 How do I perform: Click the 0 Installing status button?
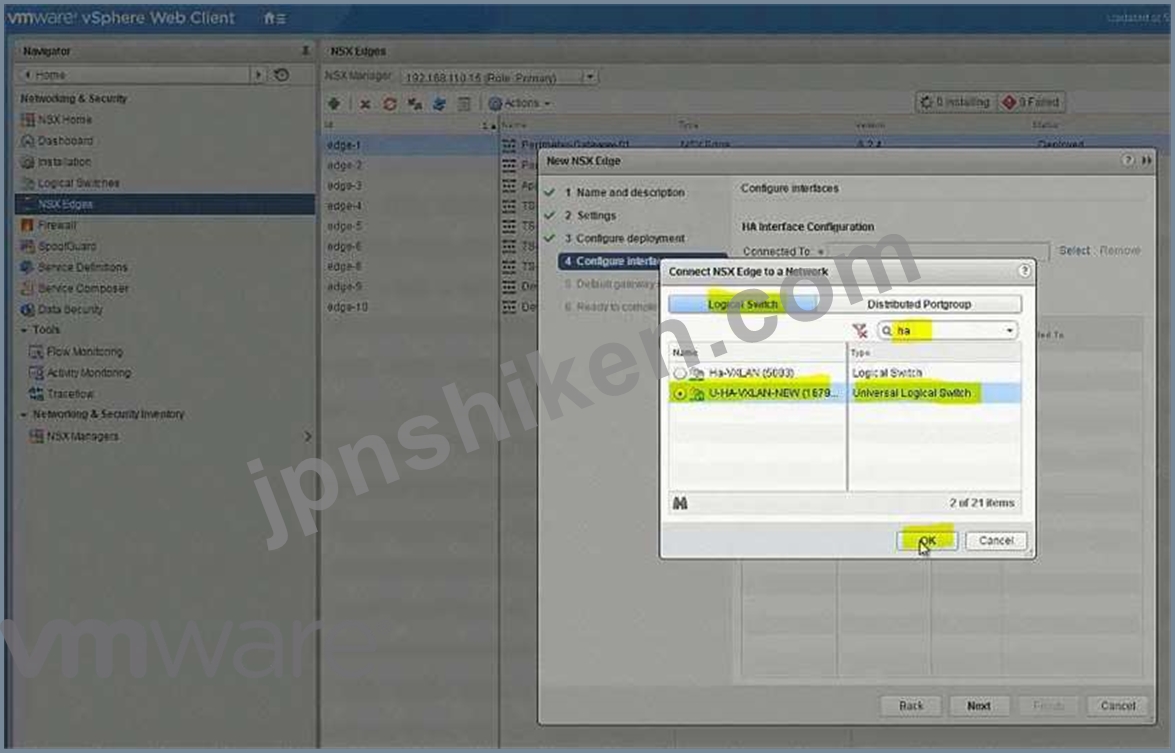pos(955,102)
